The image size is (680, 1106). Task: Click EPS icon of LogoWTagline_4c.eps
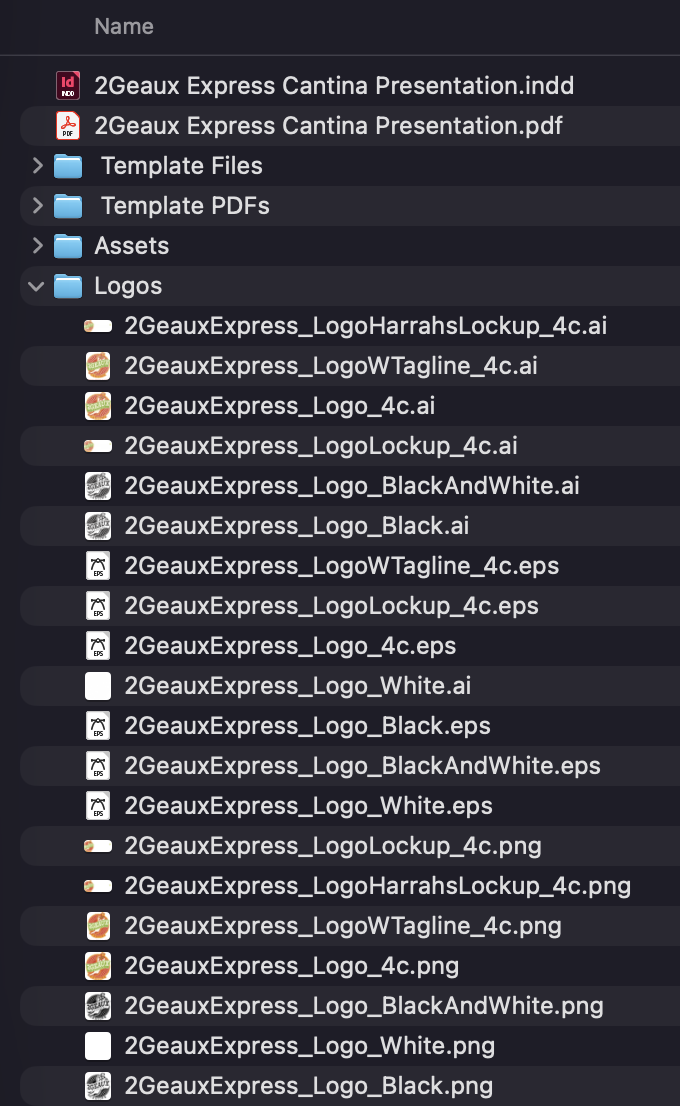click(98, 566)
